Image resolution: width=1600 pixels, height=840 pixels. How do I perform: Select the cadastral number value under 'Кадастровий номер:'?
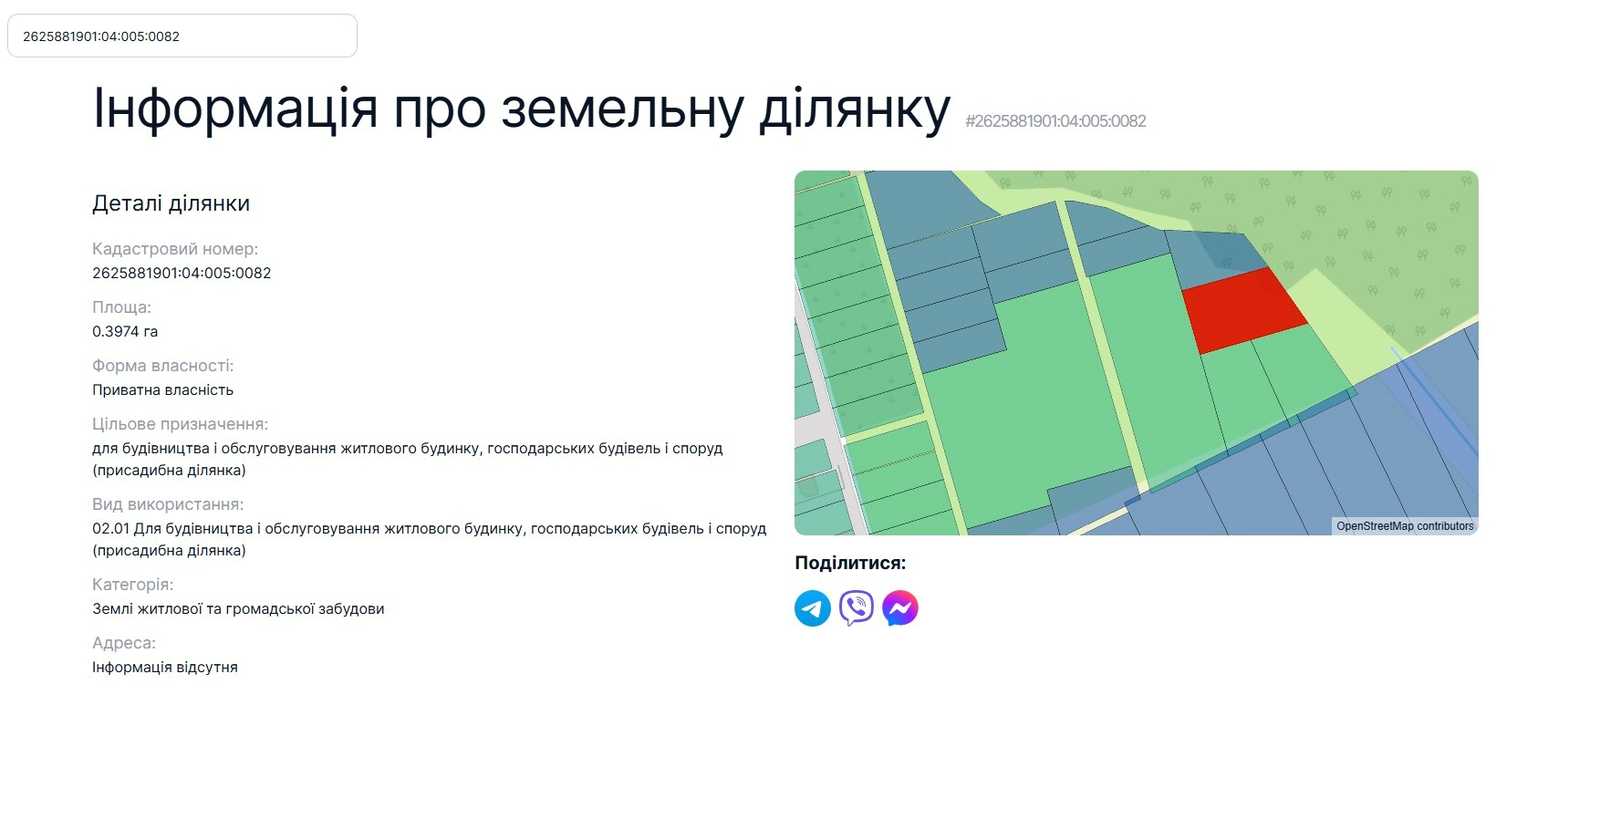pyautogui.click(x=182, y=273)
